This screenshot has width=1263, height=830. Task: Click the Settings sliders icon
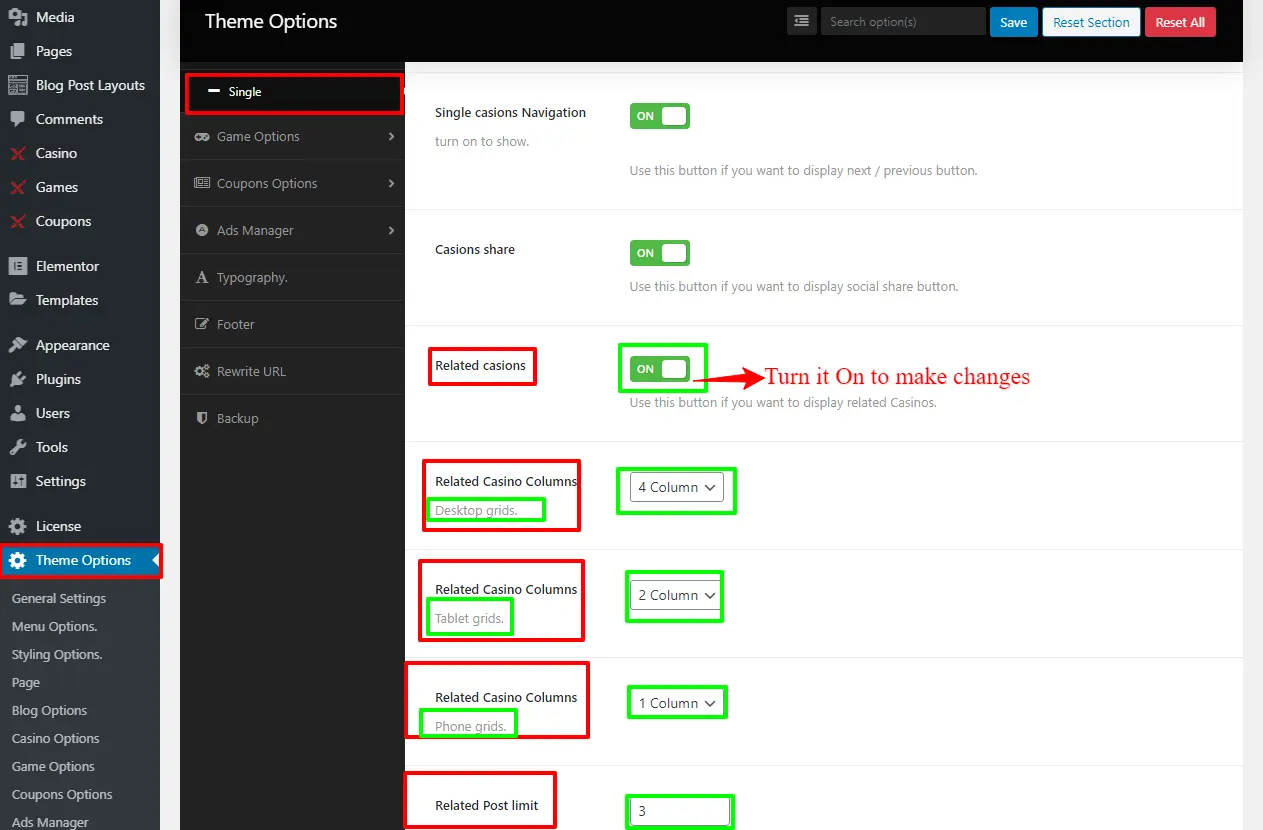pyautogui.click(x=18, y=481)
